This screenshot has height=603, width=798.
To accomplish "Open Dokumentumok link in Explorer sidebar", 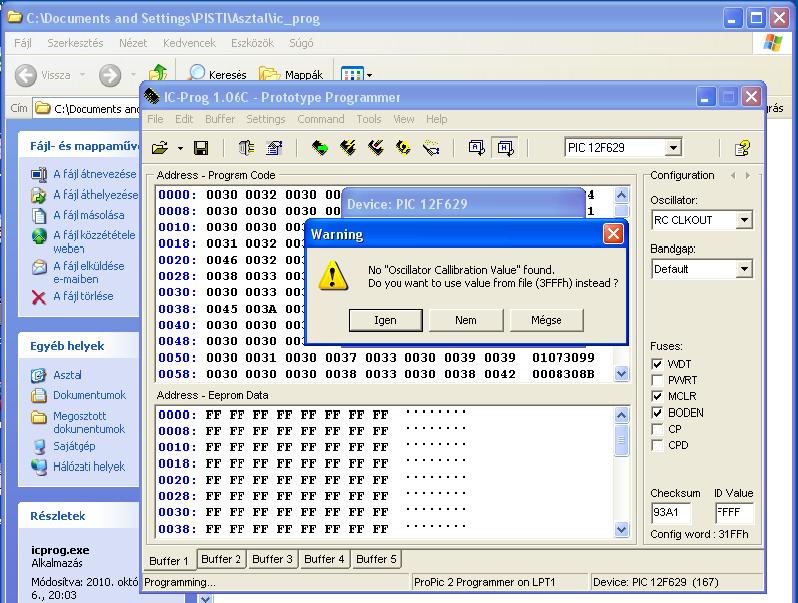I will [x=90, y=395].
